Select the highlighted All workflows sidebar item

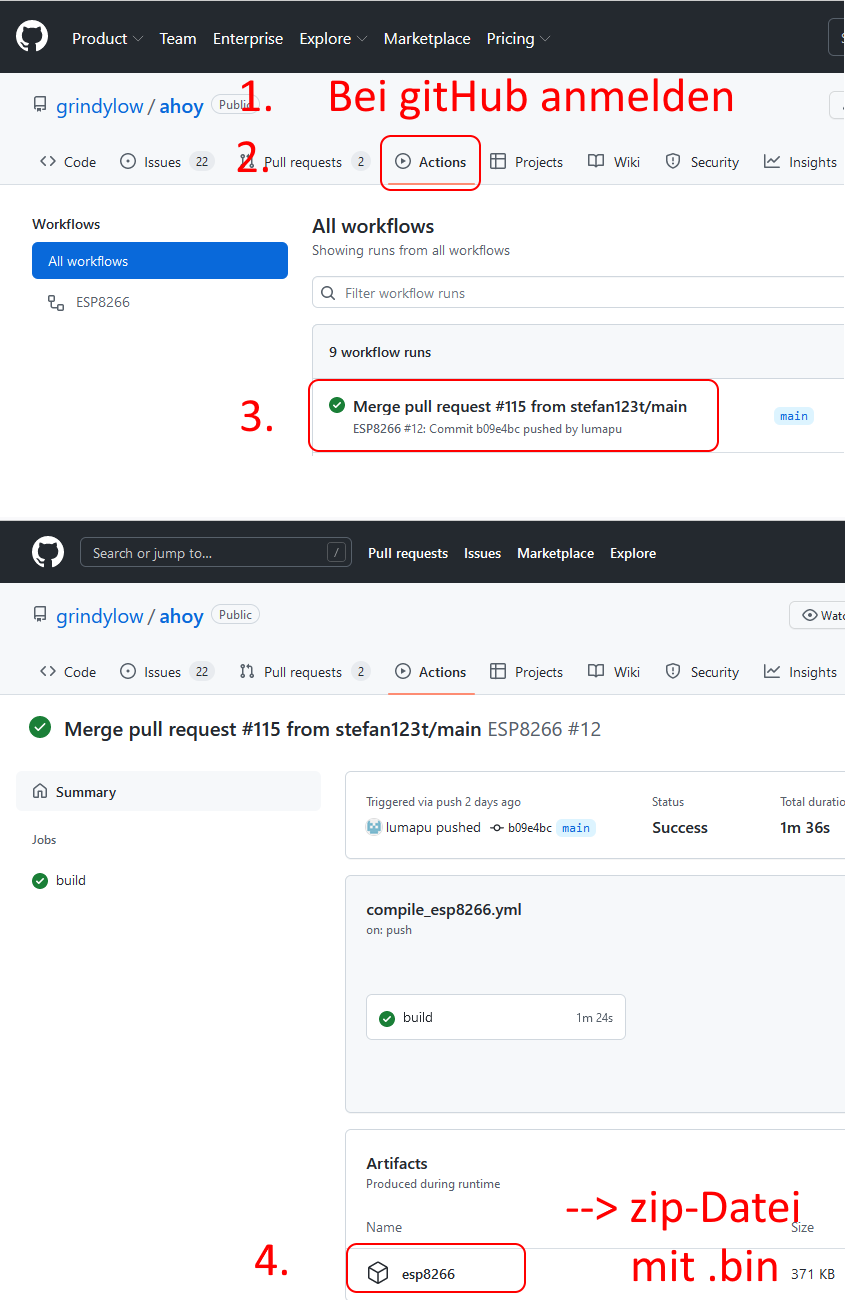click(x=160, y=261)
